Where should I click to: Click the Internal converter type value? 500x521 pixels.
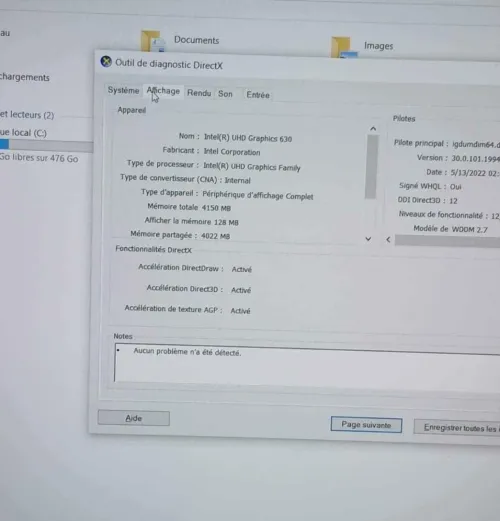point(237,180)
